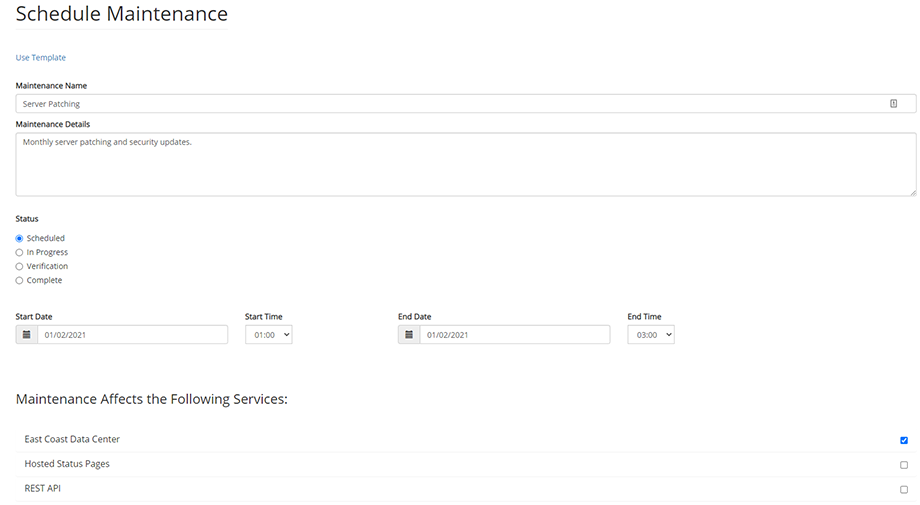Click the Schedule Maintenance page heading
Viewport: 920px width, 505px height.
click(x=121, y=13)
